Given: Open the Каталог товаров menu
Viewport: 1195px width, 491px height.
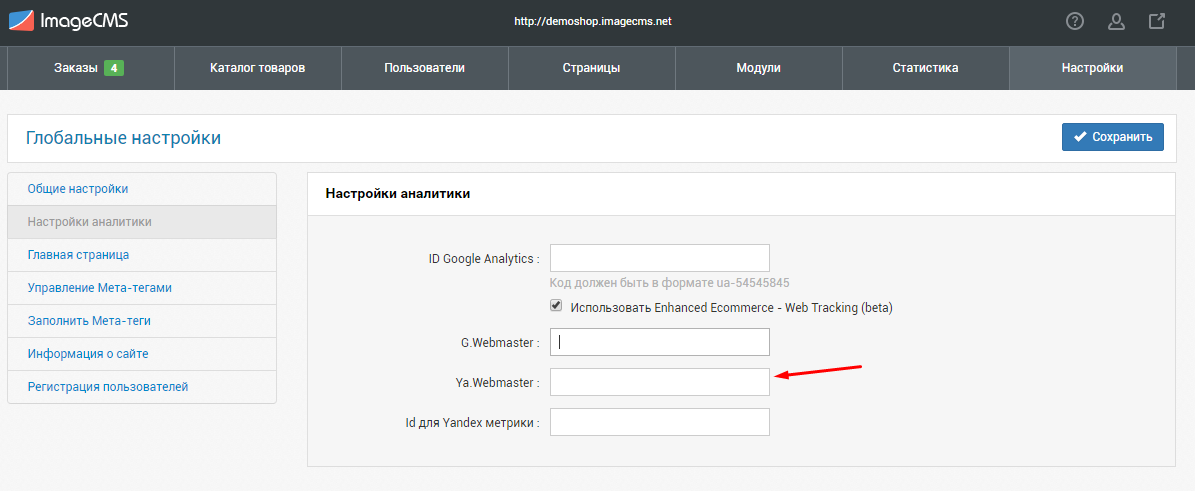Looking at the screenshot, I should pos(258,68).
